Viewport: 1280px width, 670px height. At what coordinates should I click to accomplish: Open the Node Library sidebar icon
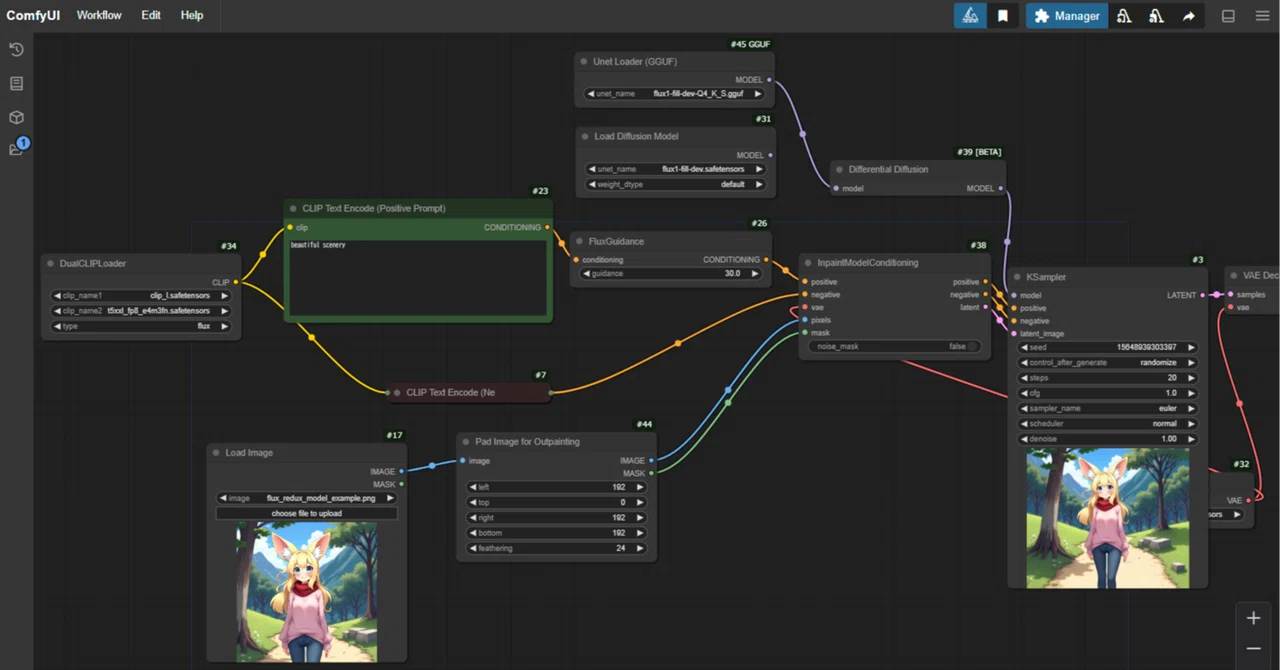[16, 84]
